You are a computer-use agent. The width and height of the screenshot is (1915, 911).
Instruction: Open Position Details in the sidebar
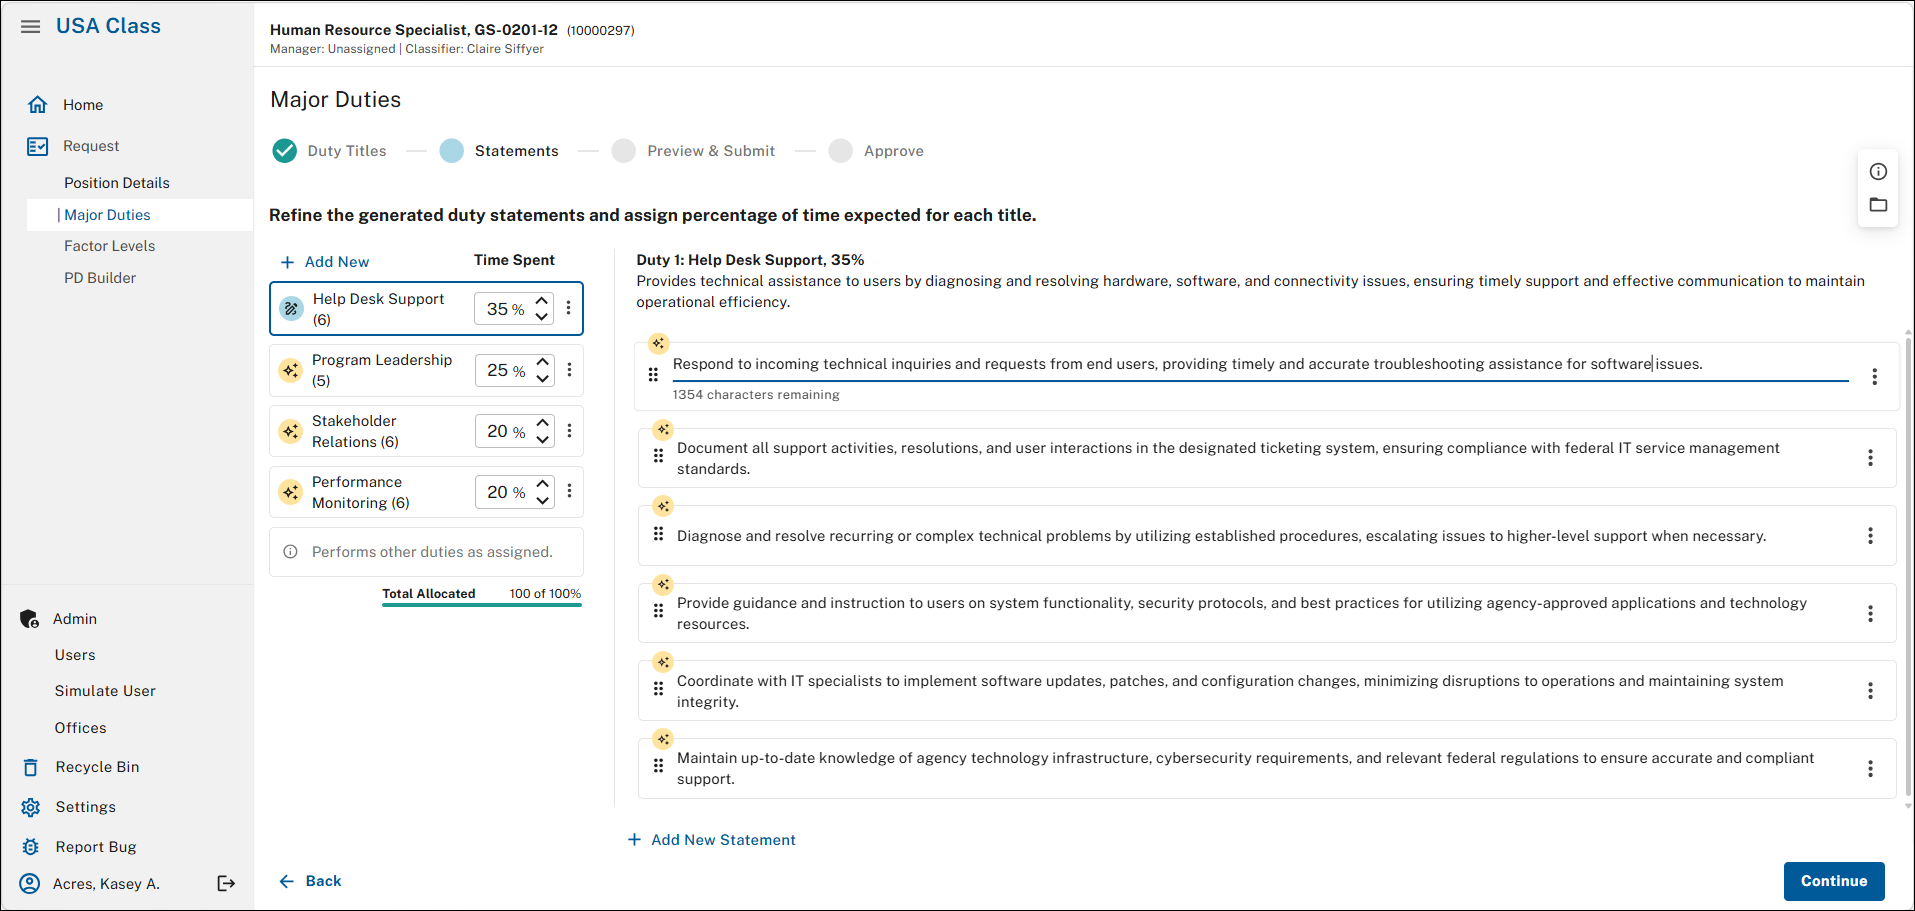(x=117, y=183)
